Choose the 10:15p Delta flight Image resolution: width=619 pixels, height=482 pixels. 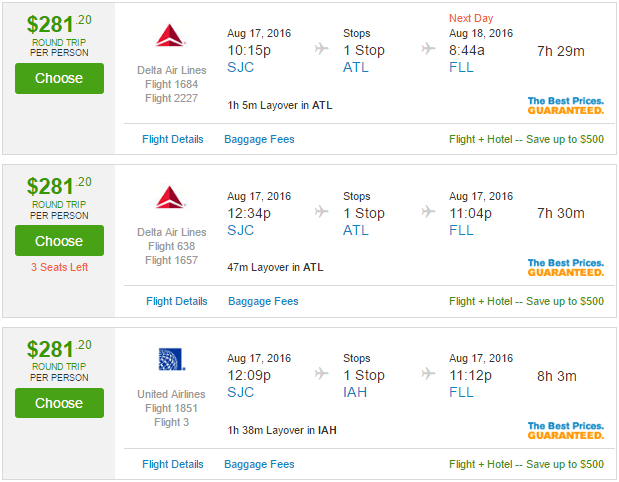[x=60, y=79]
